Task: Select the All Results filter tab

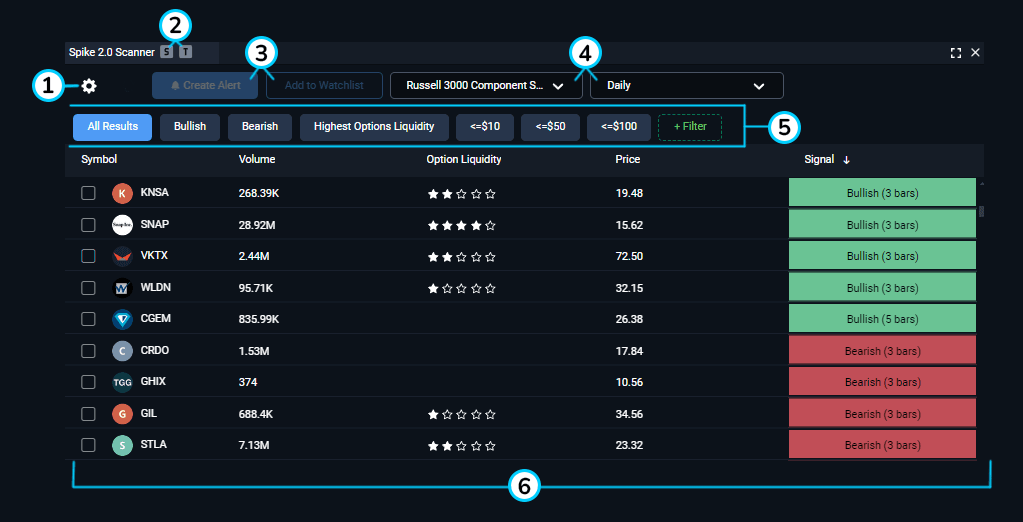Action: pos(112,127)
